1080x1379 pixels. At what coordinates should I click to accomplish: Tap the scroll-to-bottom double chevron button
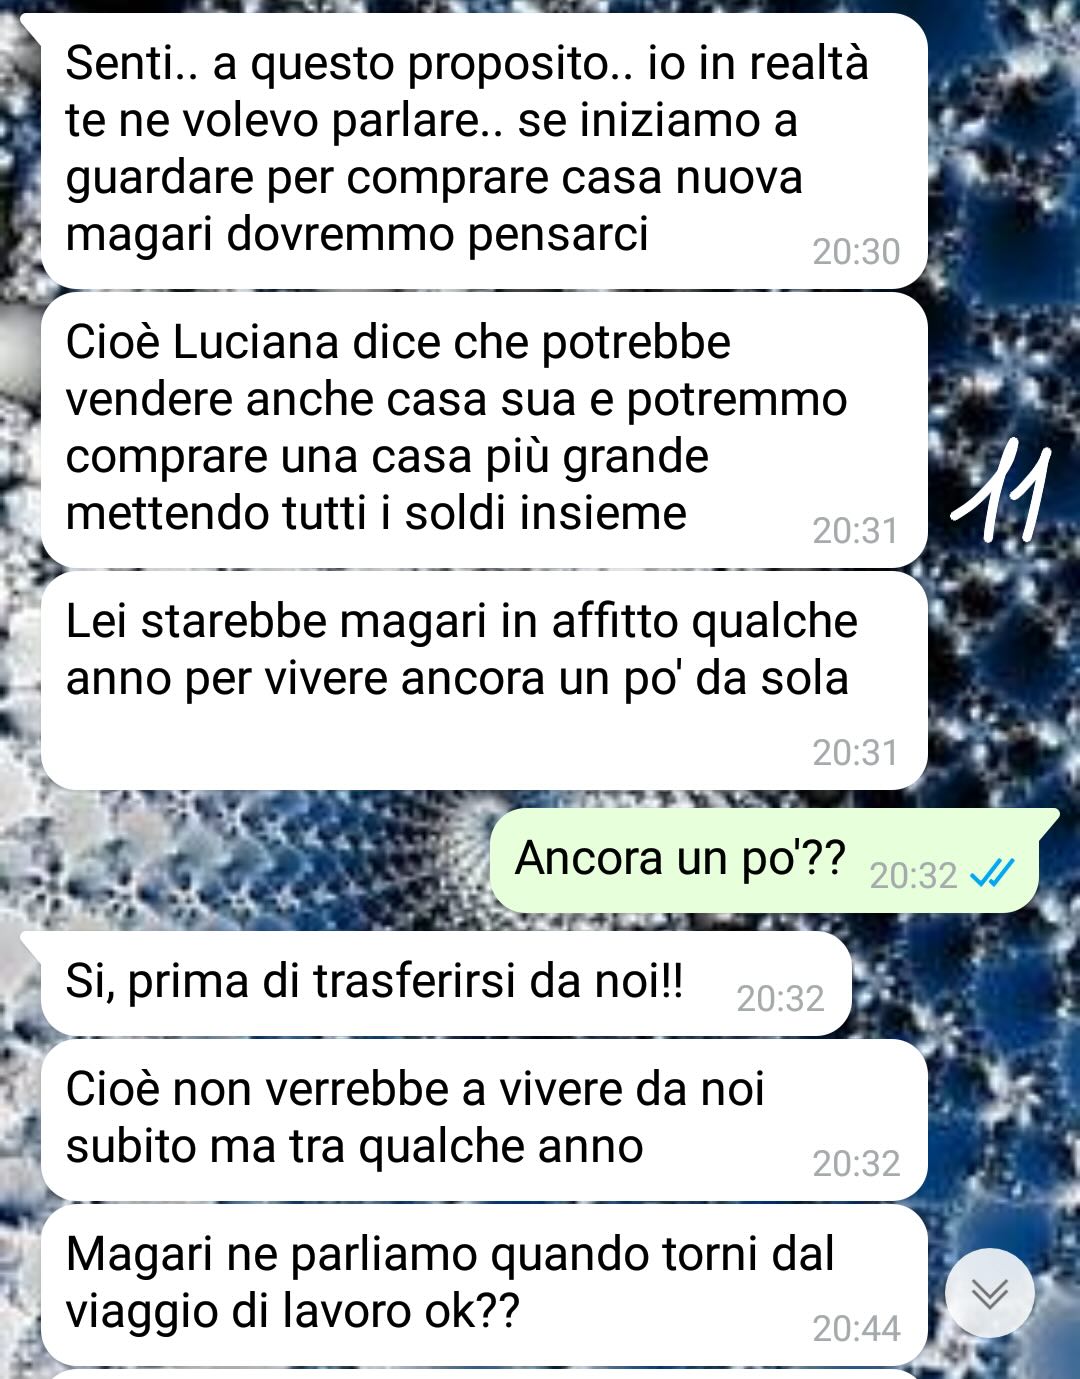pyautogui.click(x=990, y=1293)
